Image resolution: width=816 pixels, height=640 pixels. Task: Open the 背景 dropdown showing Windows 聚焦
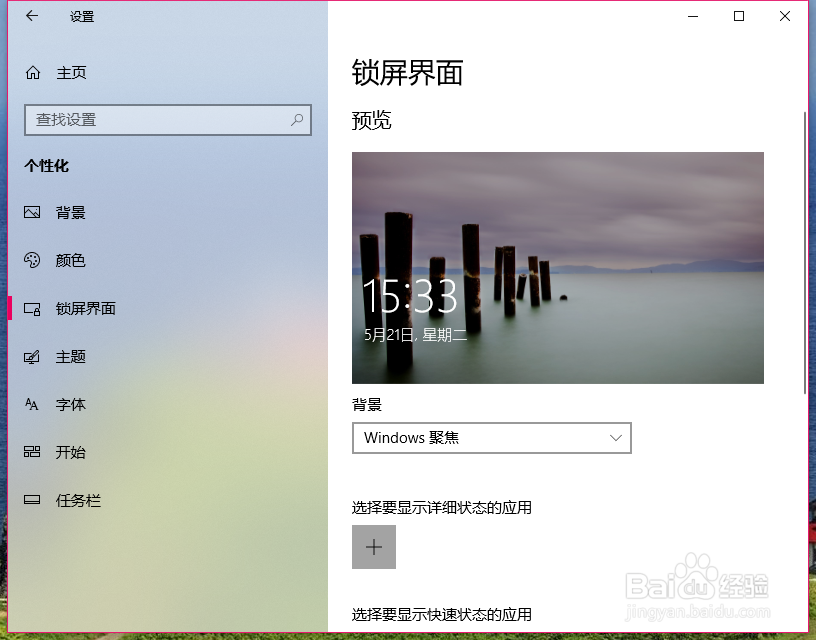(491, 438)
